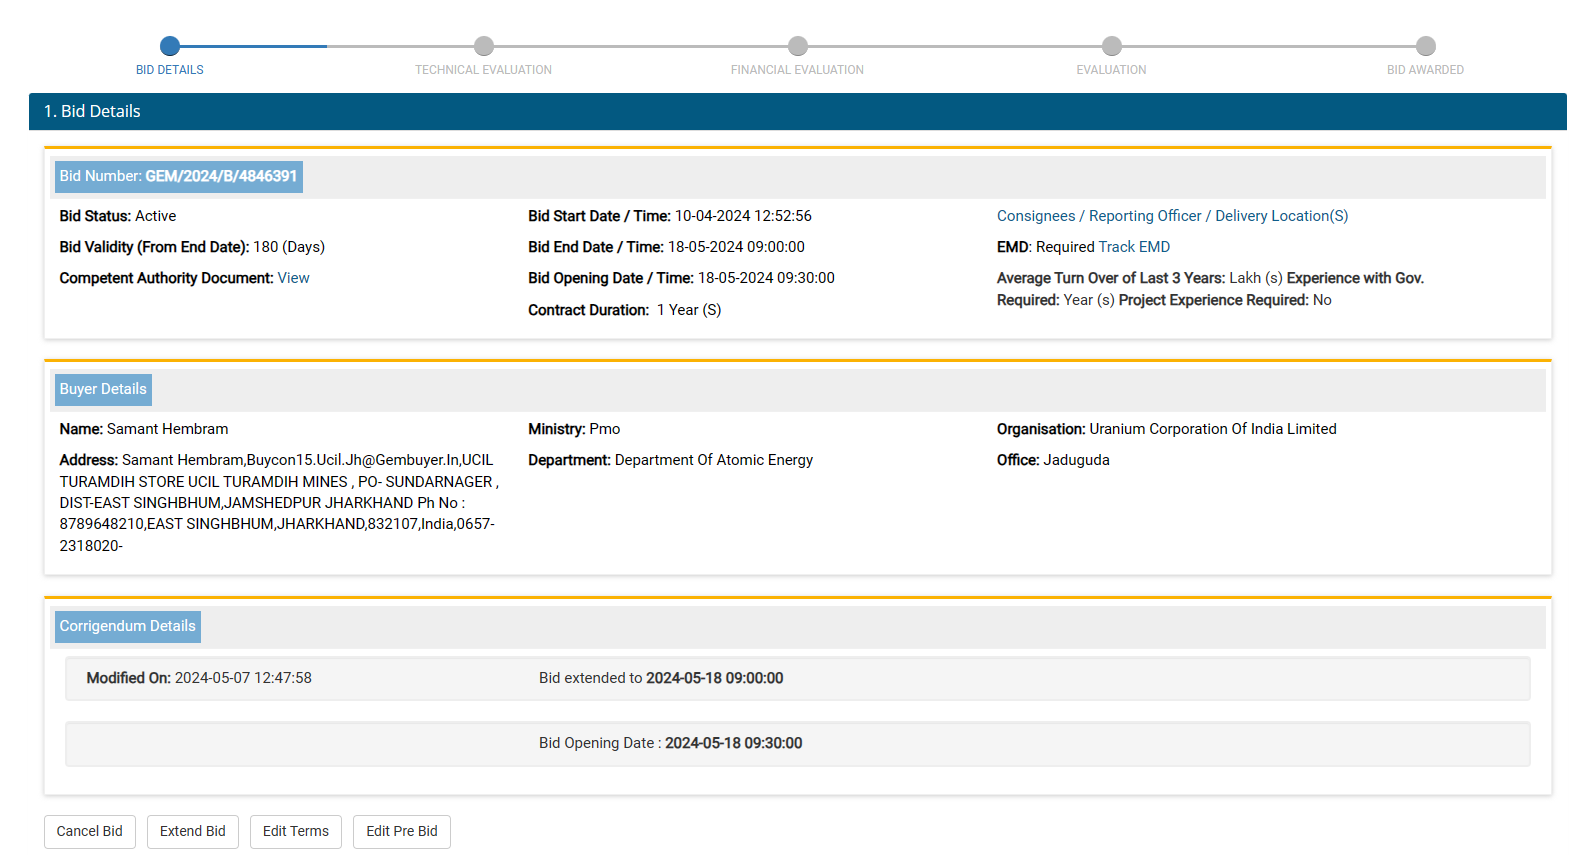
Task: Click Bid End Date value 18-05-2024 09:00:00
Action: (x=736, y=247)
